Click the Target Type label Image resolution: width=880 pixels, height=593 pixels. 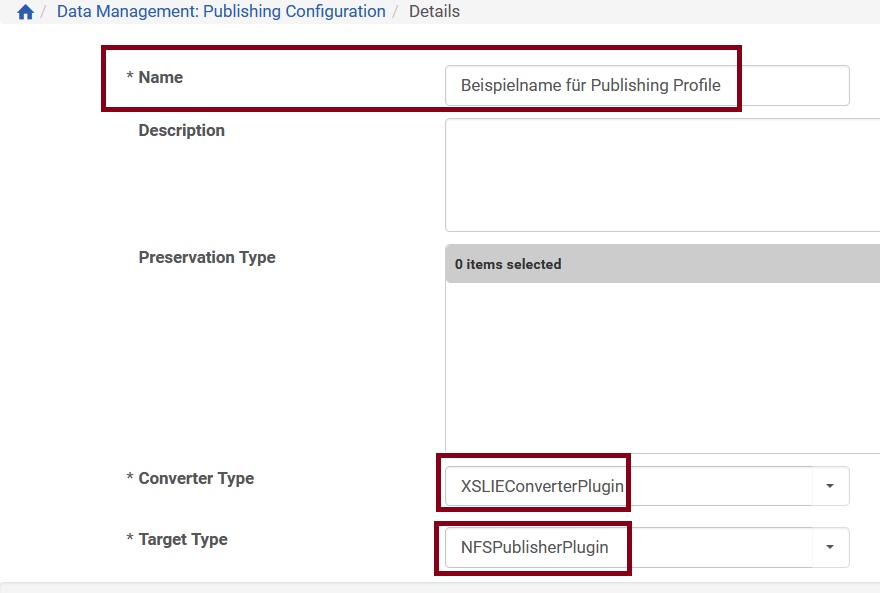(x=182, y=539)
